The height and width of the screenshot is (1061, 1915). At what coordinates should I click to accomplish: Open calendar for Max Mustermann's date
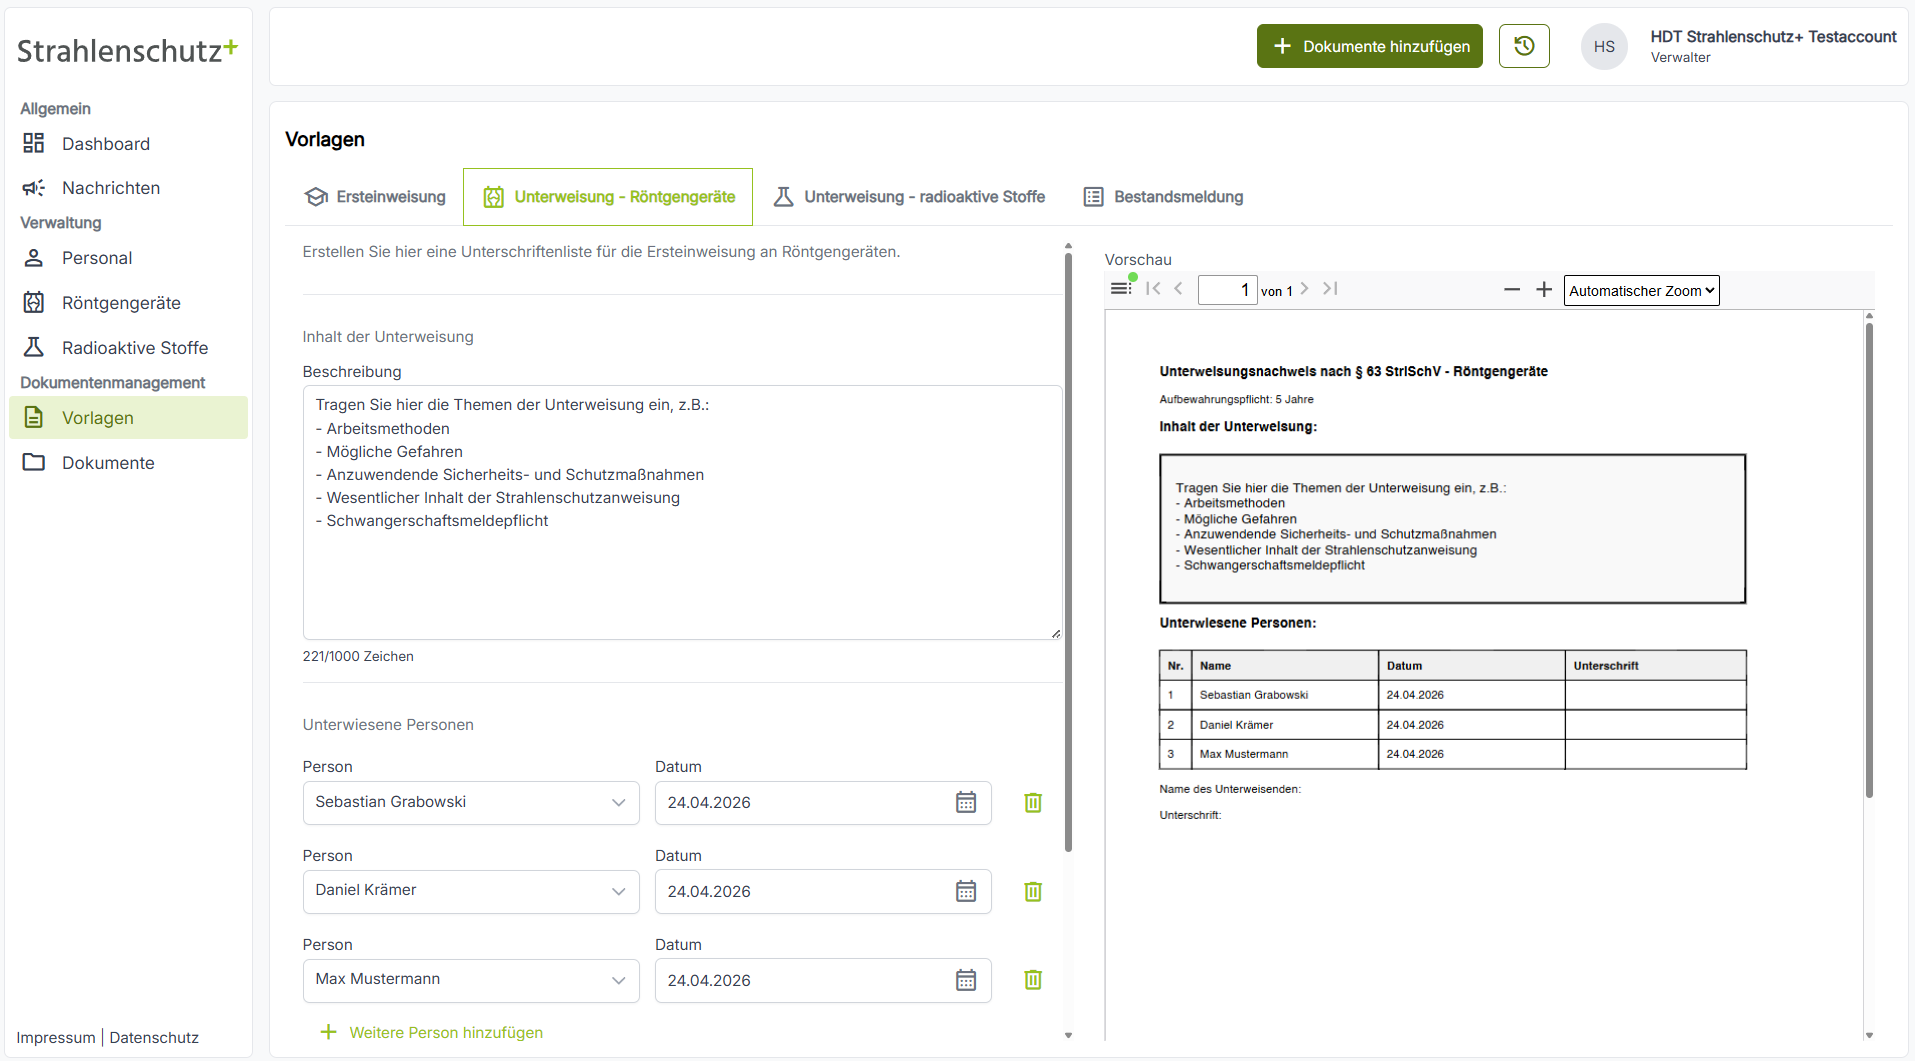966,981
